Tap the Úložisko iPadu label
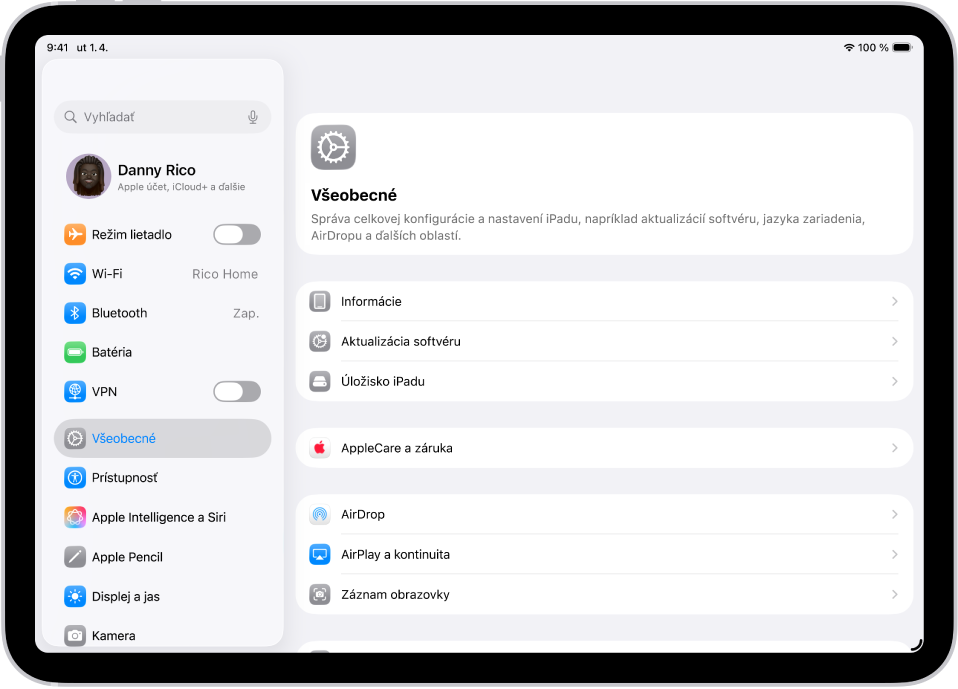Viewport: 958px width, 689px height. click(382, 382)
